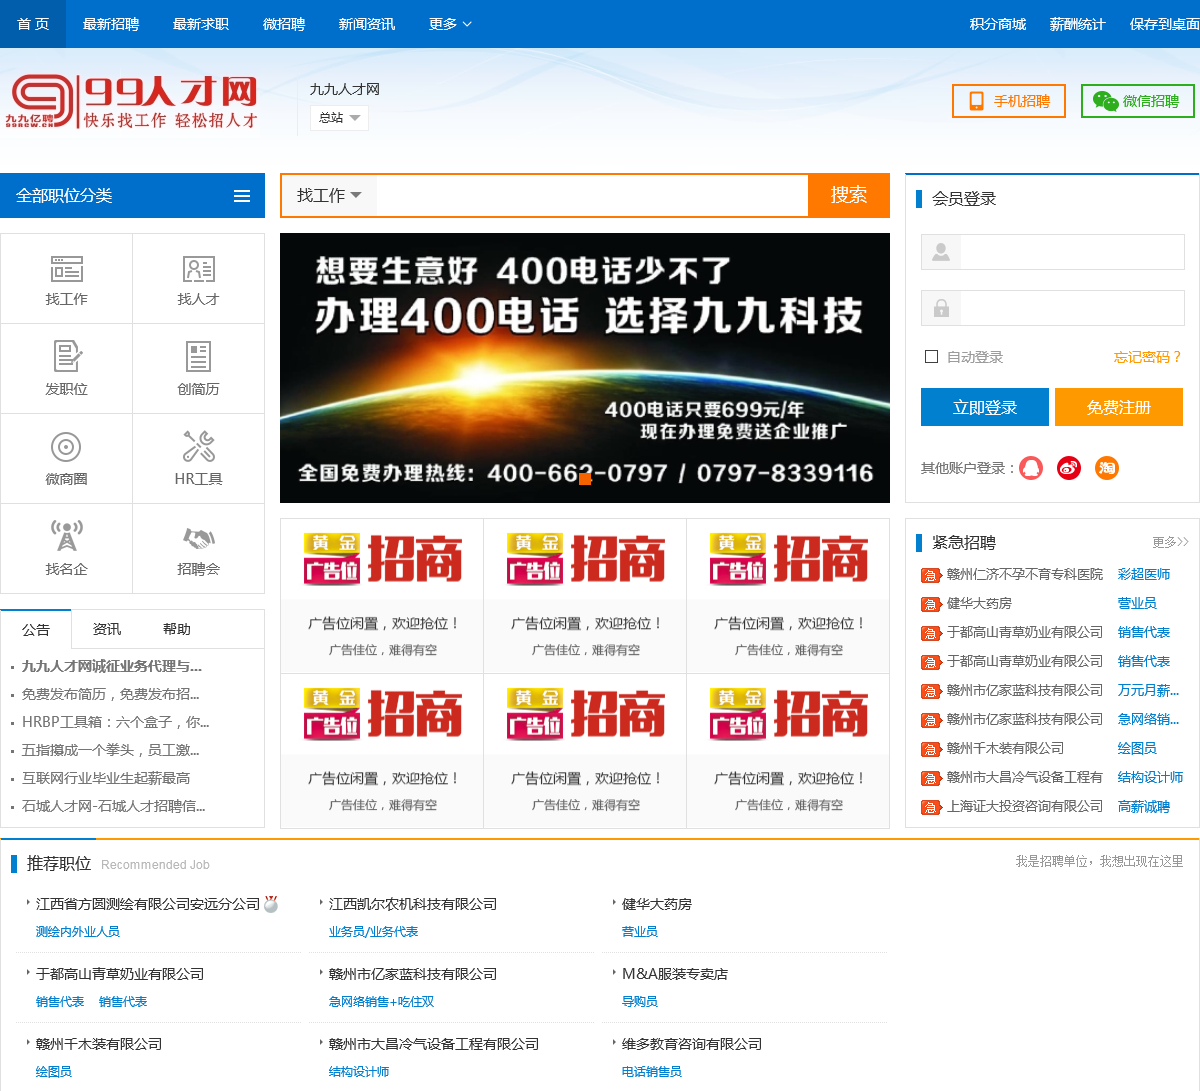Open notice 石城人才网-石城人才招聘信...
The image size is (1200, 1091).
click(114, 806)
